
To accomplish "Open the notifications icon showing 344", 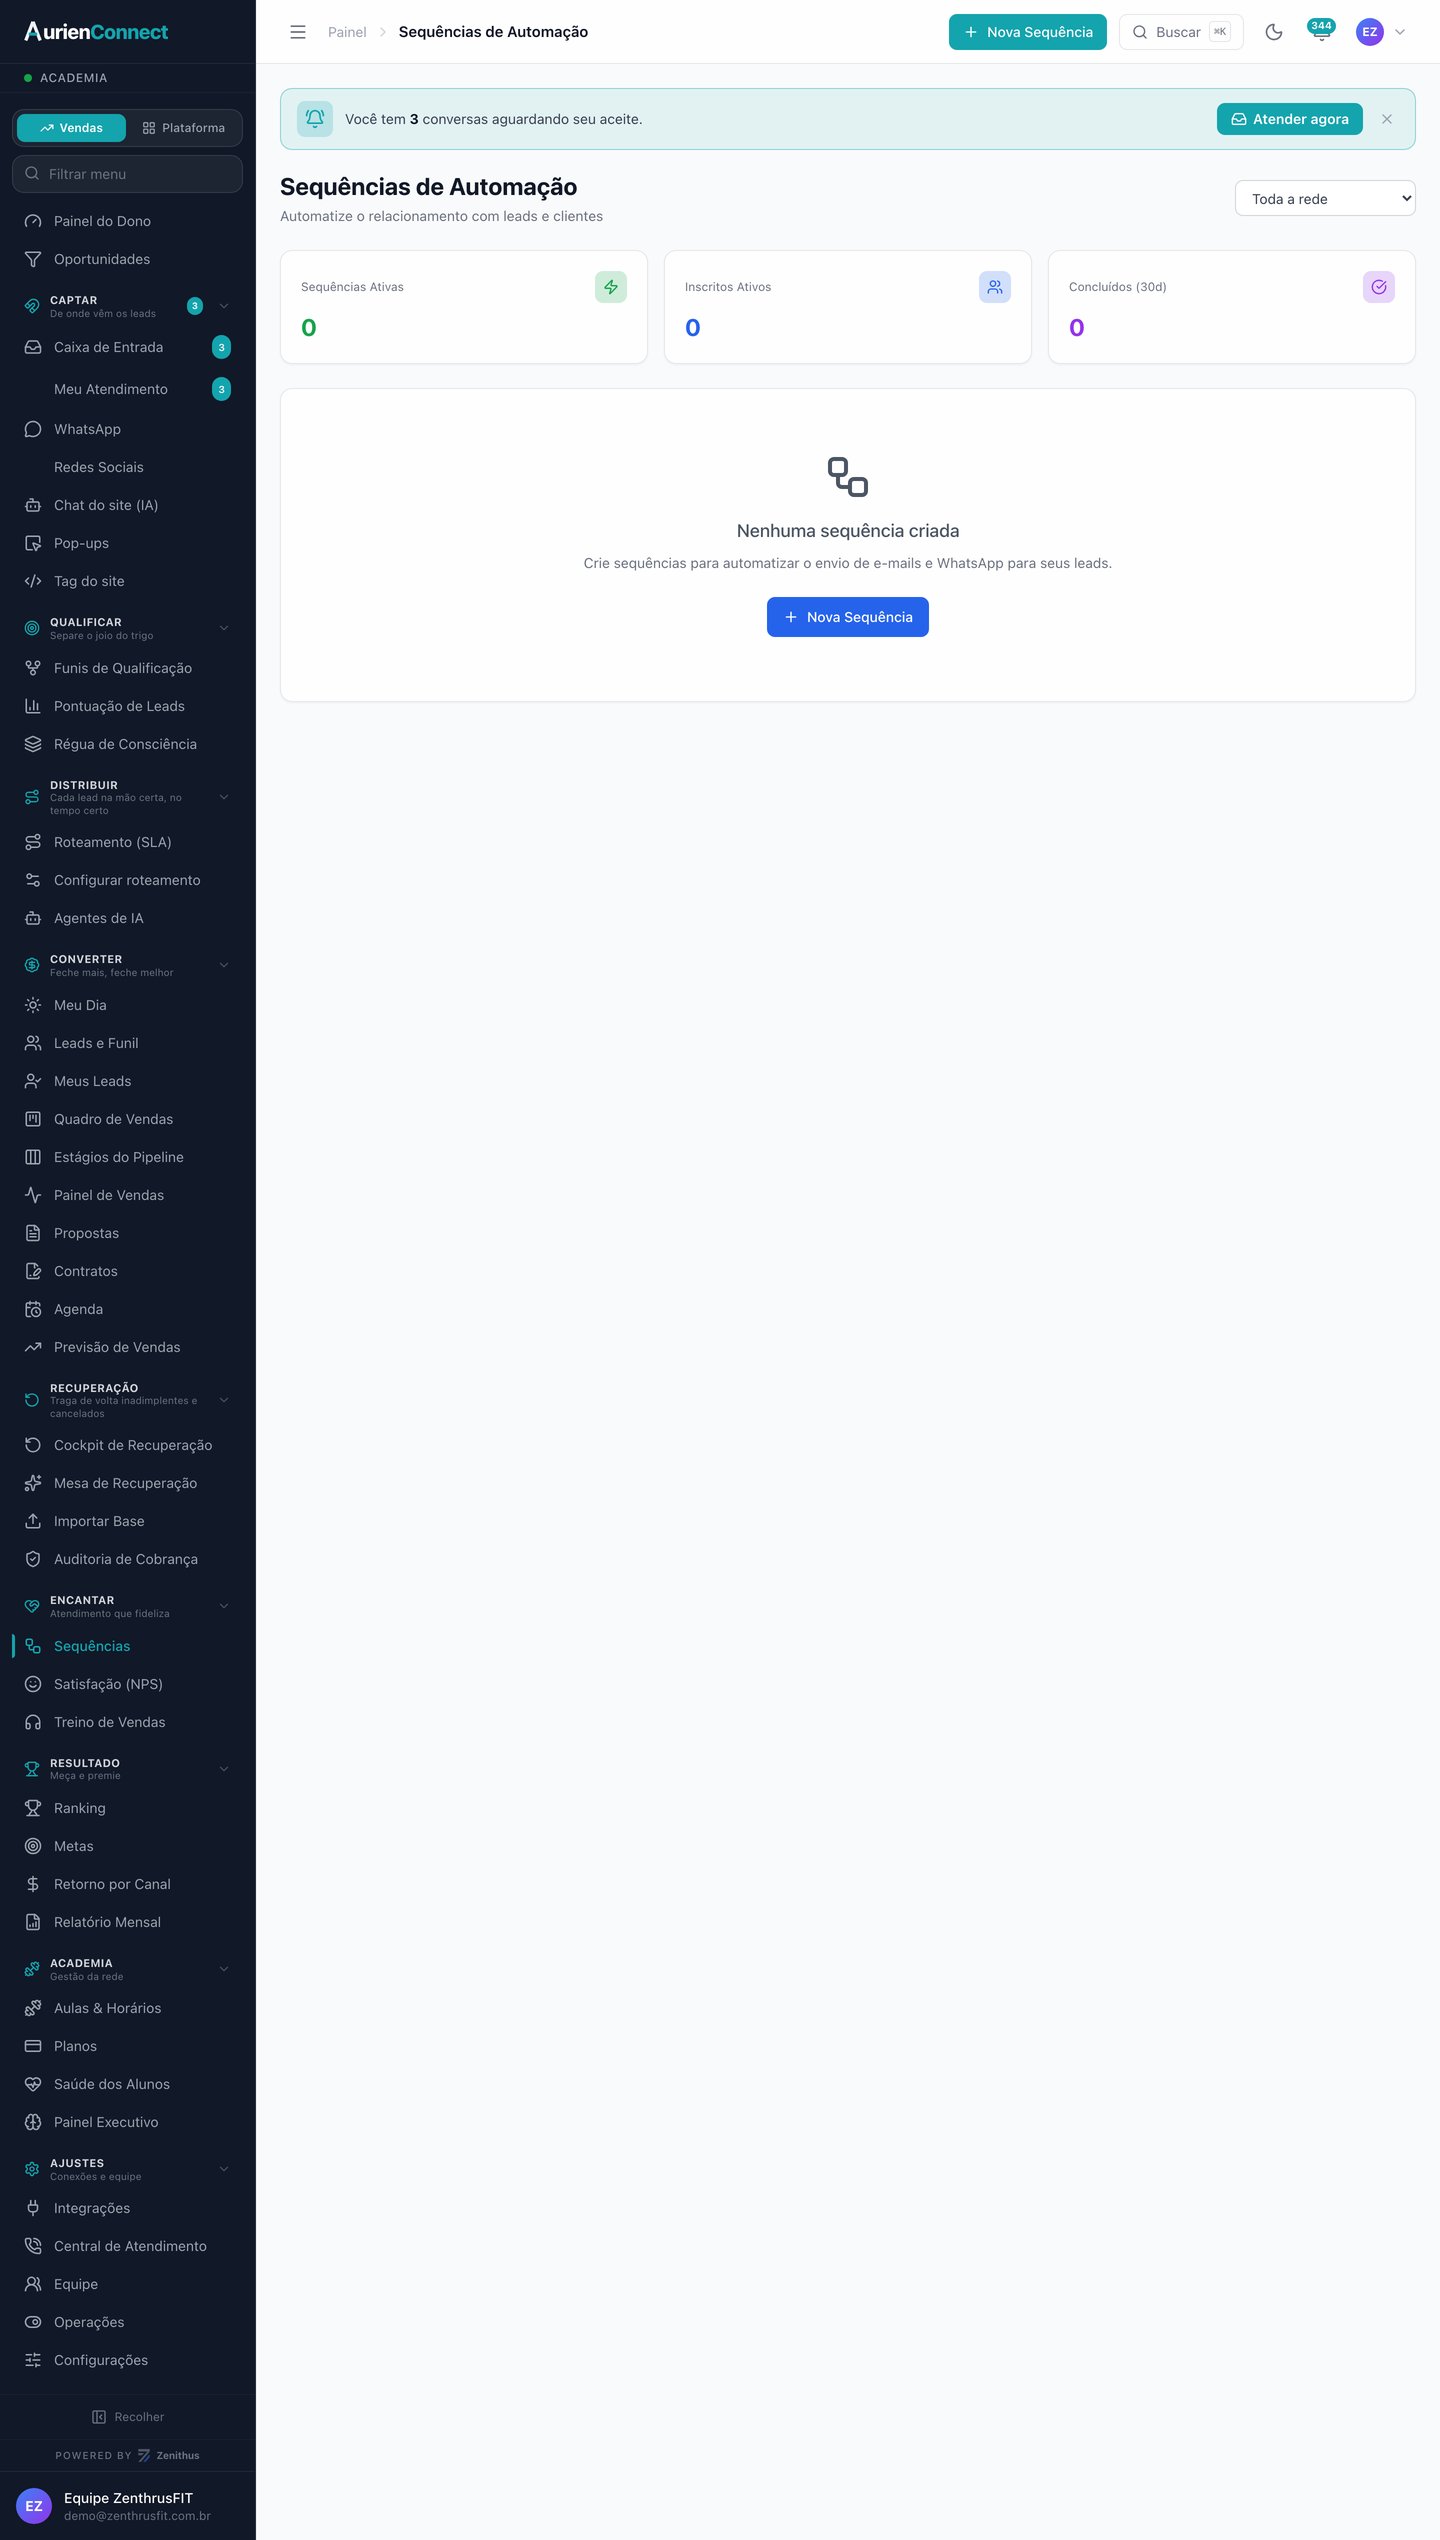I will (x=1321, y=31).
